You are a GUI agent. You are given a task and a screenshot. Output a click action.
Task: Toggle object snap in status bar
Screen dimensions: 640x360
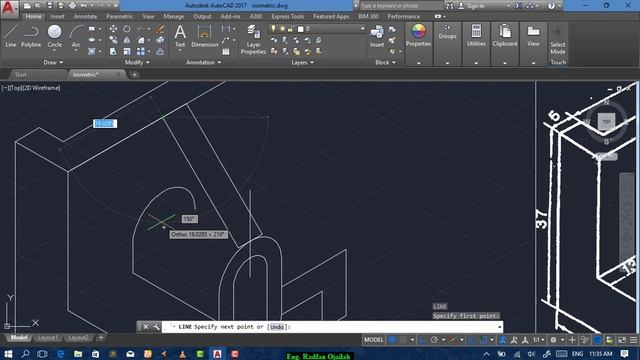483,340
